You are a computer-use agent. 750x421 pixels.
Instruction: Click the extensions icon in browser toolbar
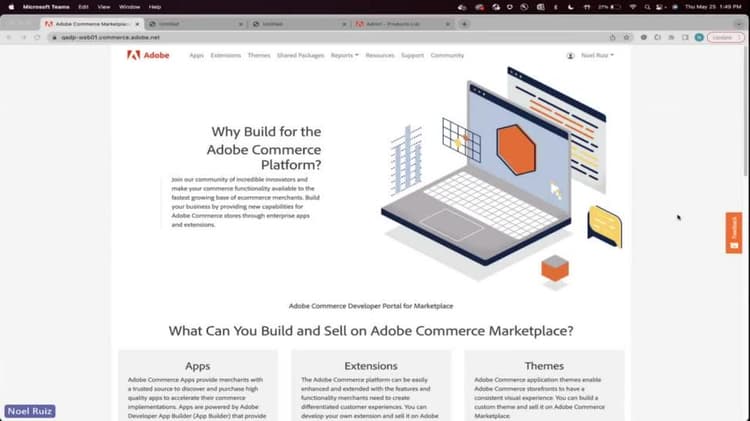tap(657, 37)
